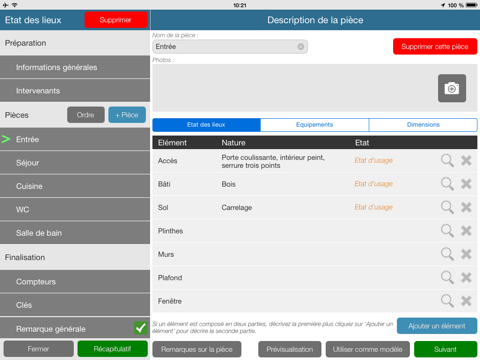The width and height of the screenshot is (480, 360).
Task: Select the Cuisine room
Action: [x=75, y=186]
